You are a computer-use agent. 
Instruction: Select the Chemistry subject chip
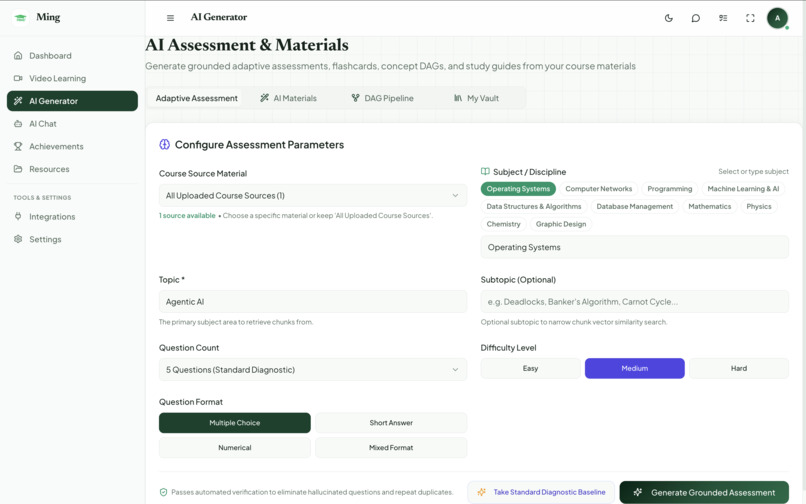point(503,224)
